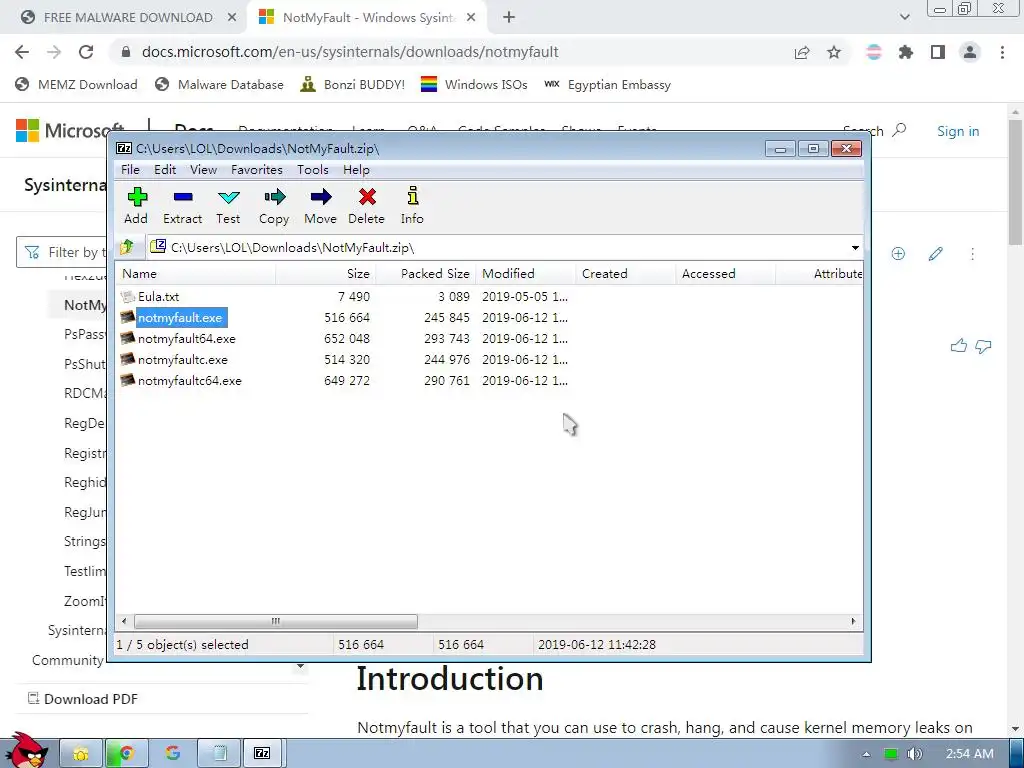The image size is (1024, 768).
Task: Sort by the Packed Size column header
Action: (426, 274)
